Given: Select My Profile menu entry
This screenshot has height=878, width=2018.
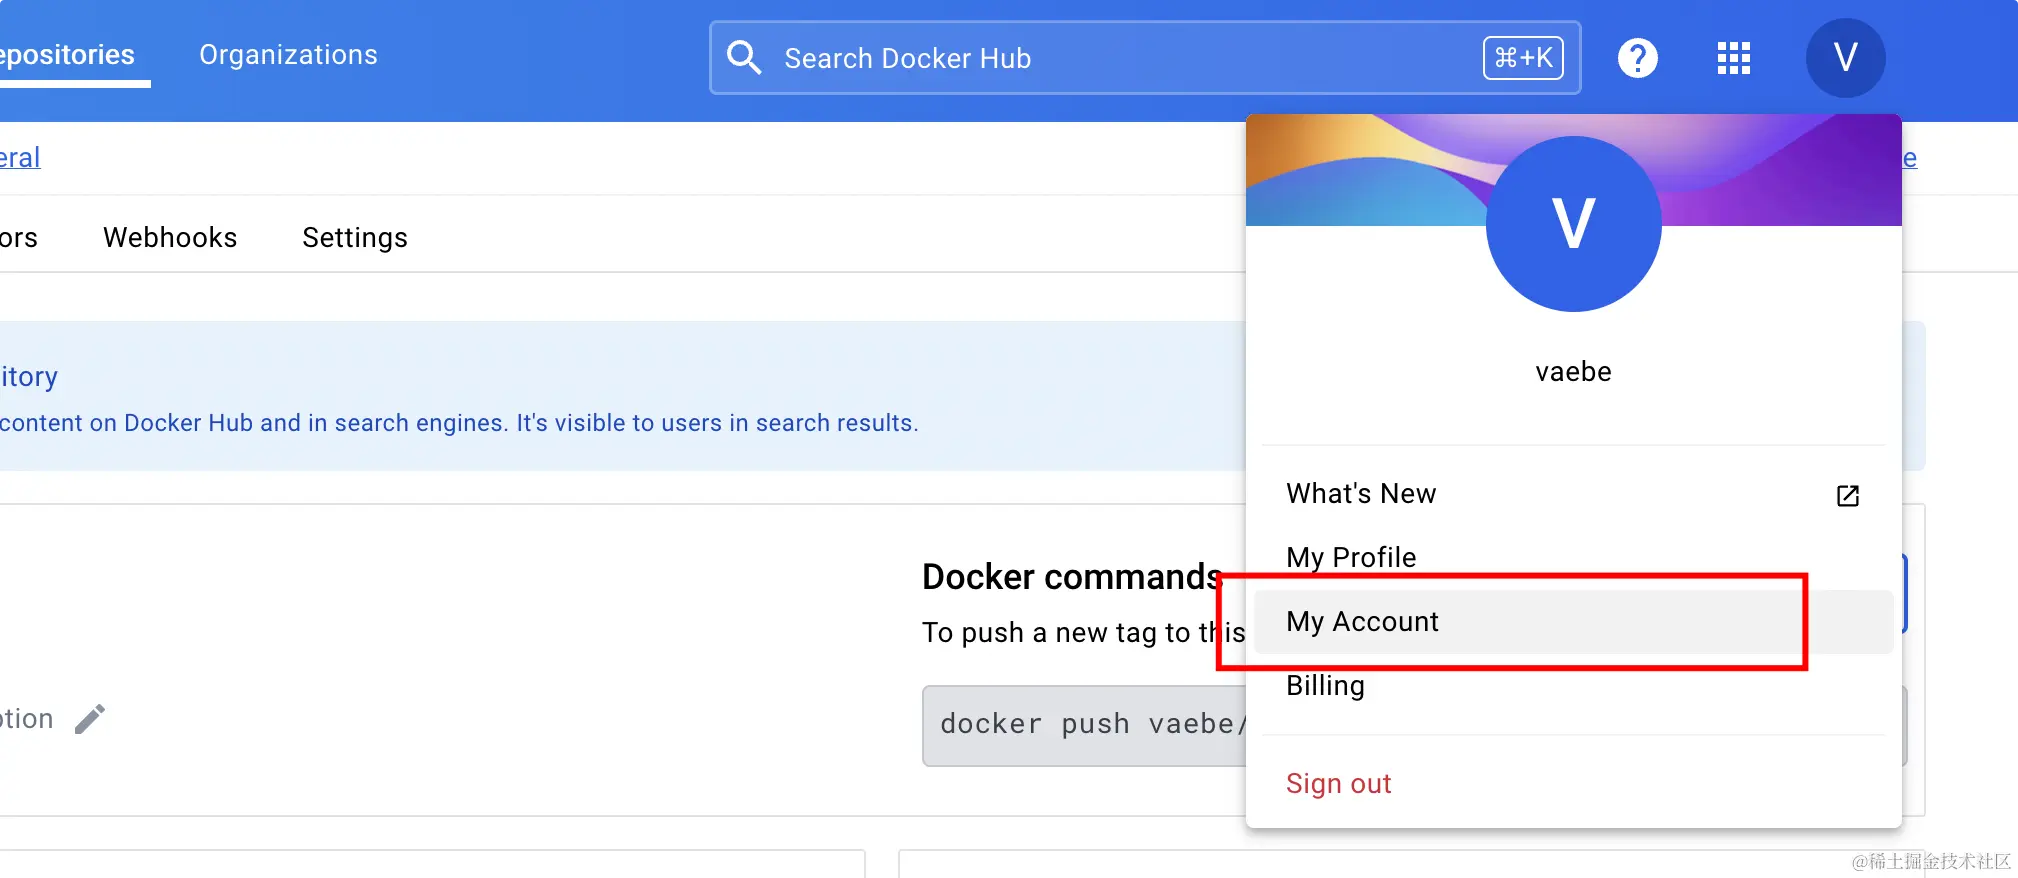Looking at the screenshot, I should [1573, 557].
